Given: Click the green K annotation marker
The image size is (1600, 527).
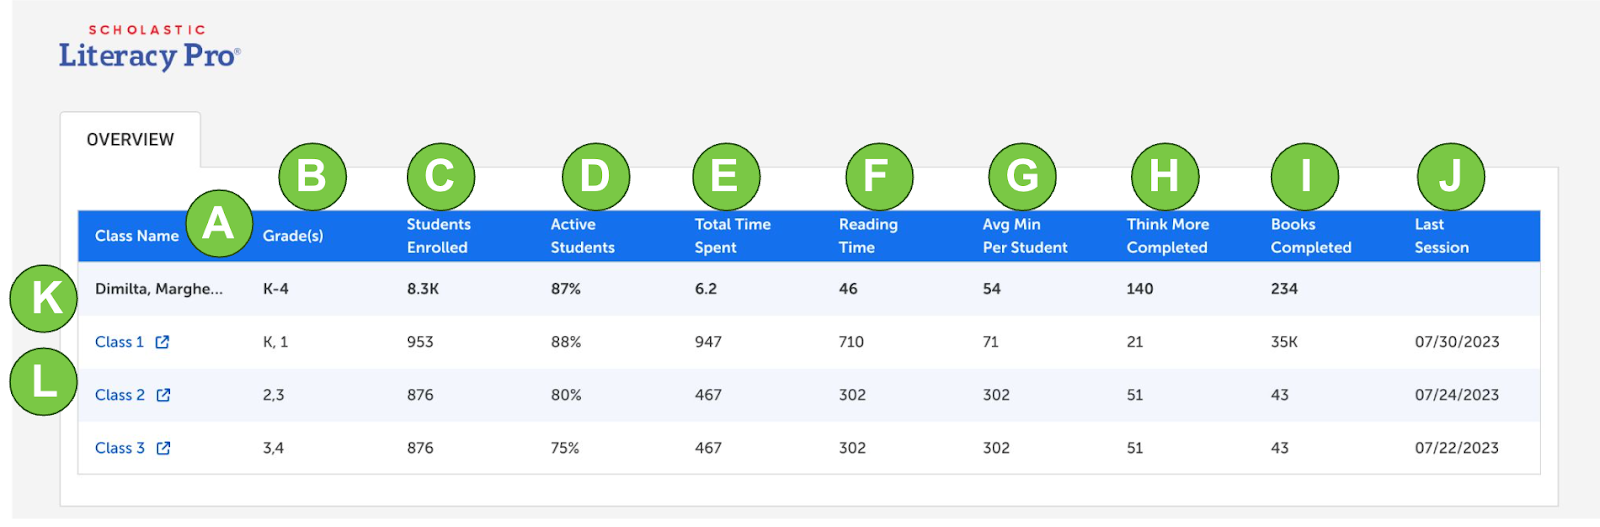Looking at the screenshot, I should (44, 298).
